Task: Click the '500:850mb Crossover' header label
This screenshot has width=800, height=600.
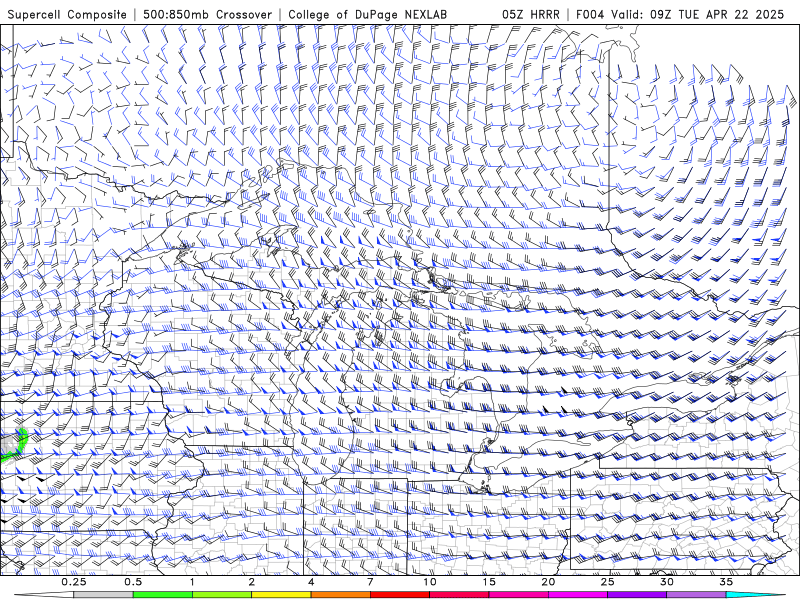Action: click(x=207, y=15)
